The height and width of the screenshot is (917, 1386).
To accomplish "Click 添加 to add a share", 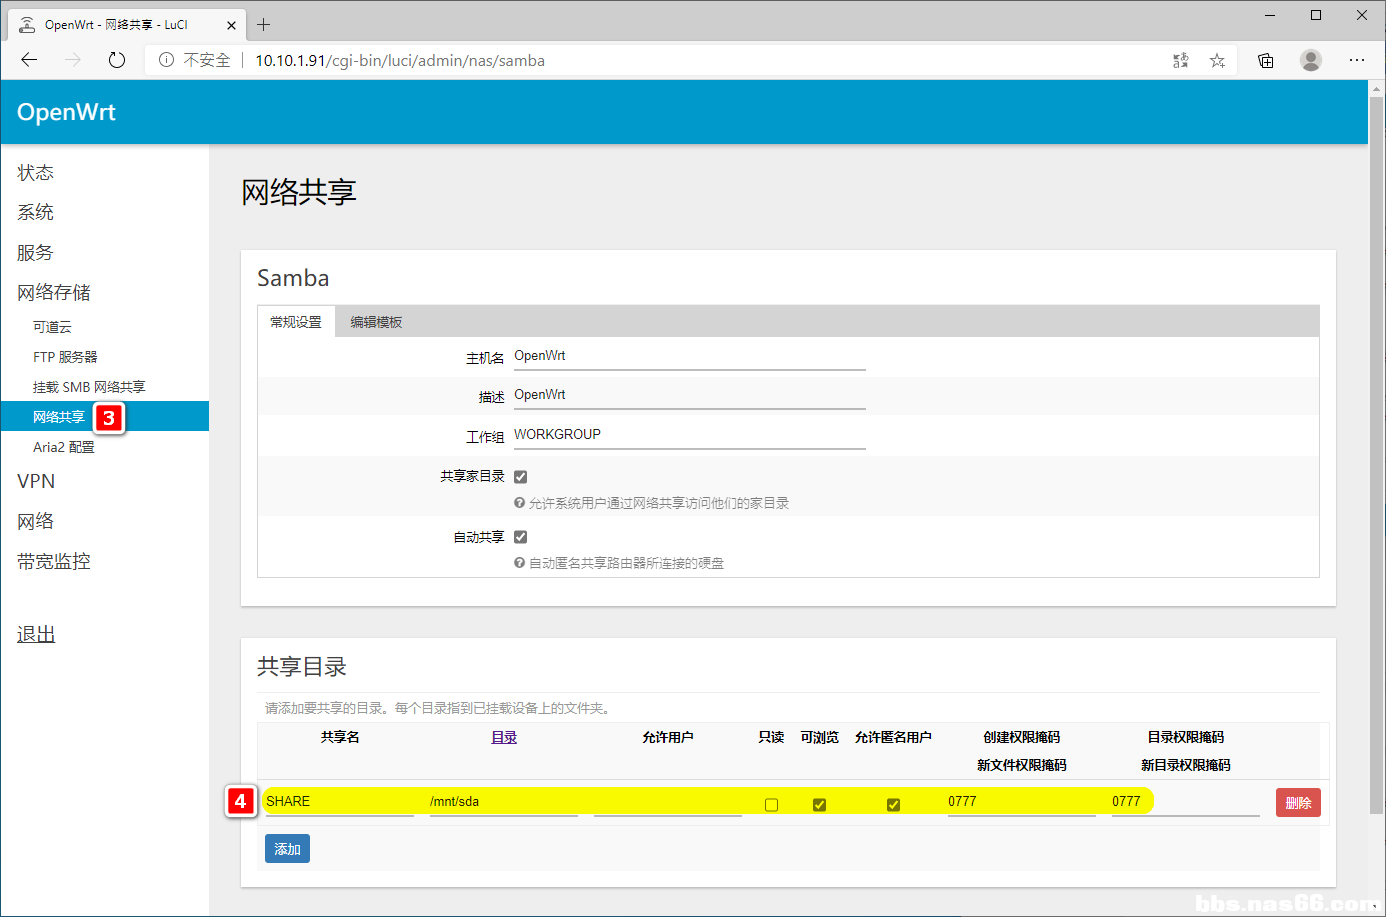I will [x=287, y=849].
